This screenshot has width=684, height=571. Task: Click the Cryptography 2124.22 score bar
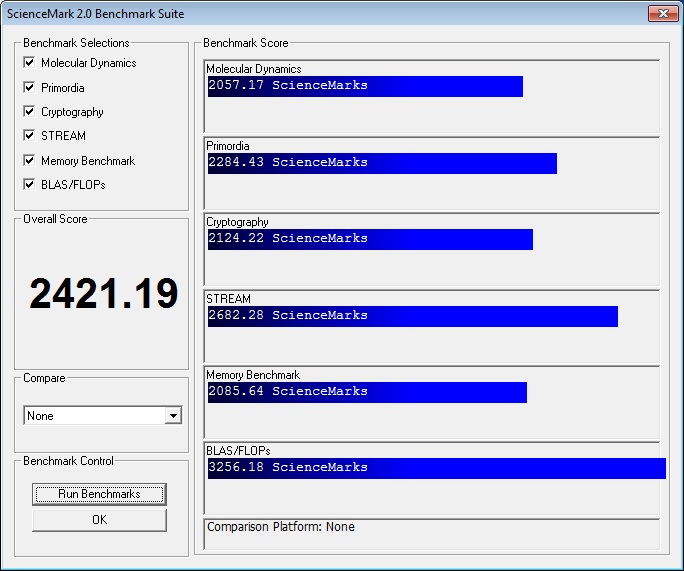(370, 239)
